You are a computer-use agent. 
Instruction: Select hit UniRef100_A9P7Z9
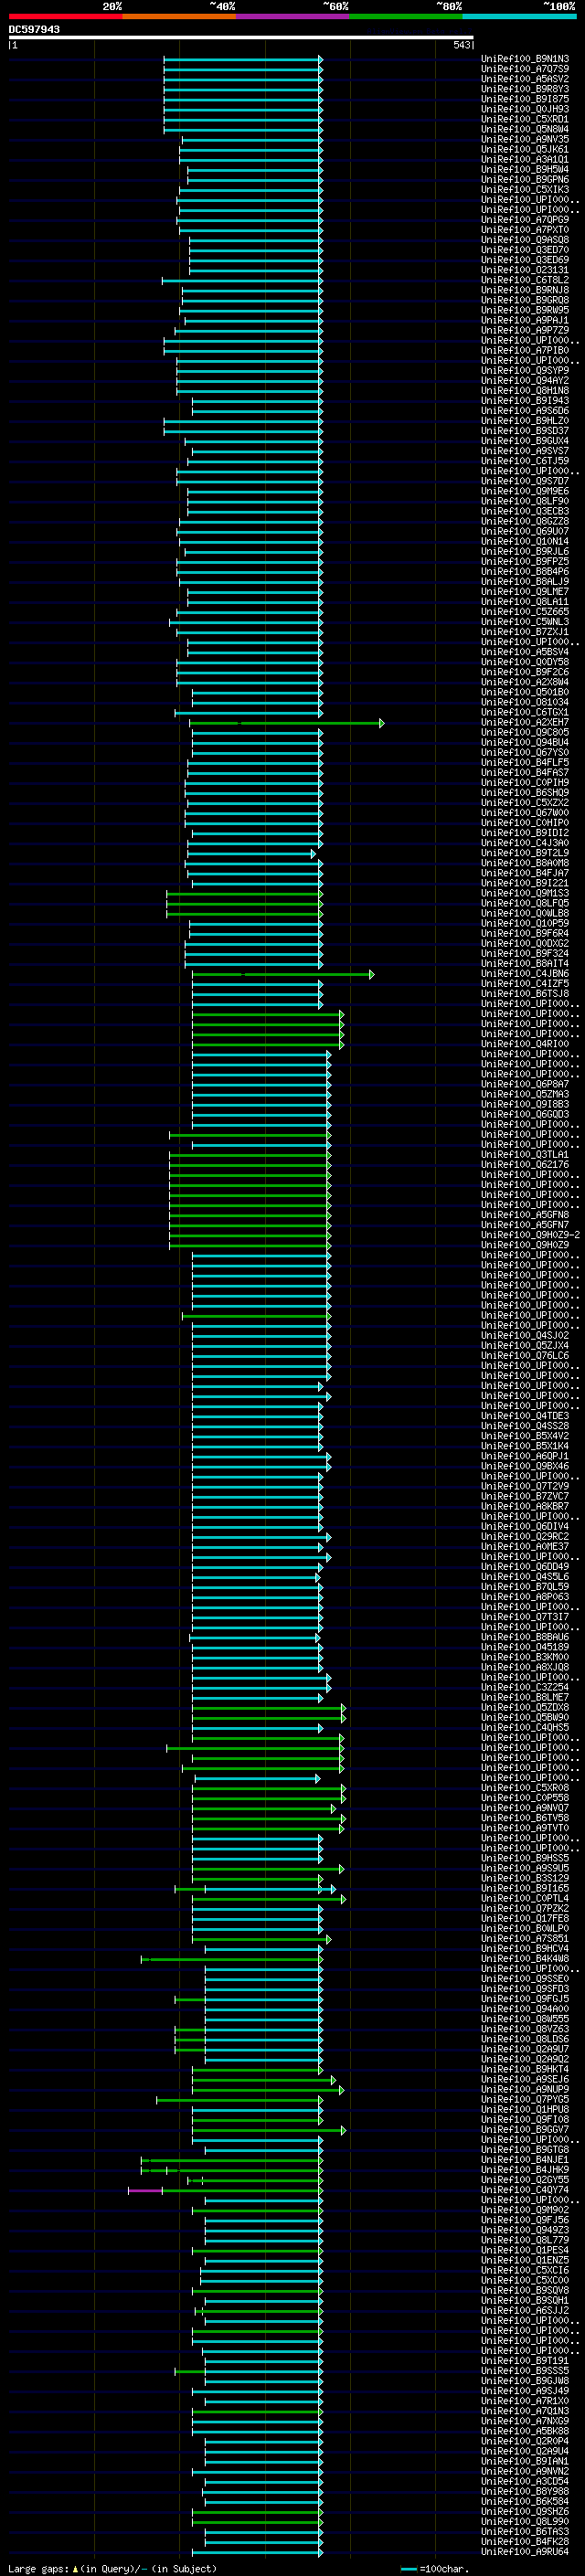pyautogui.click(x=525, y=330)
